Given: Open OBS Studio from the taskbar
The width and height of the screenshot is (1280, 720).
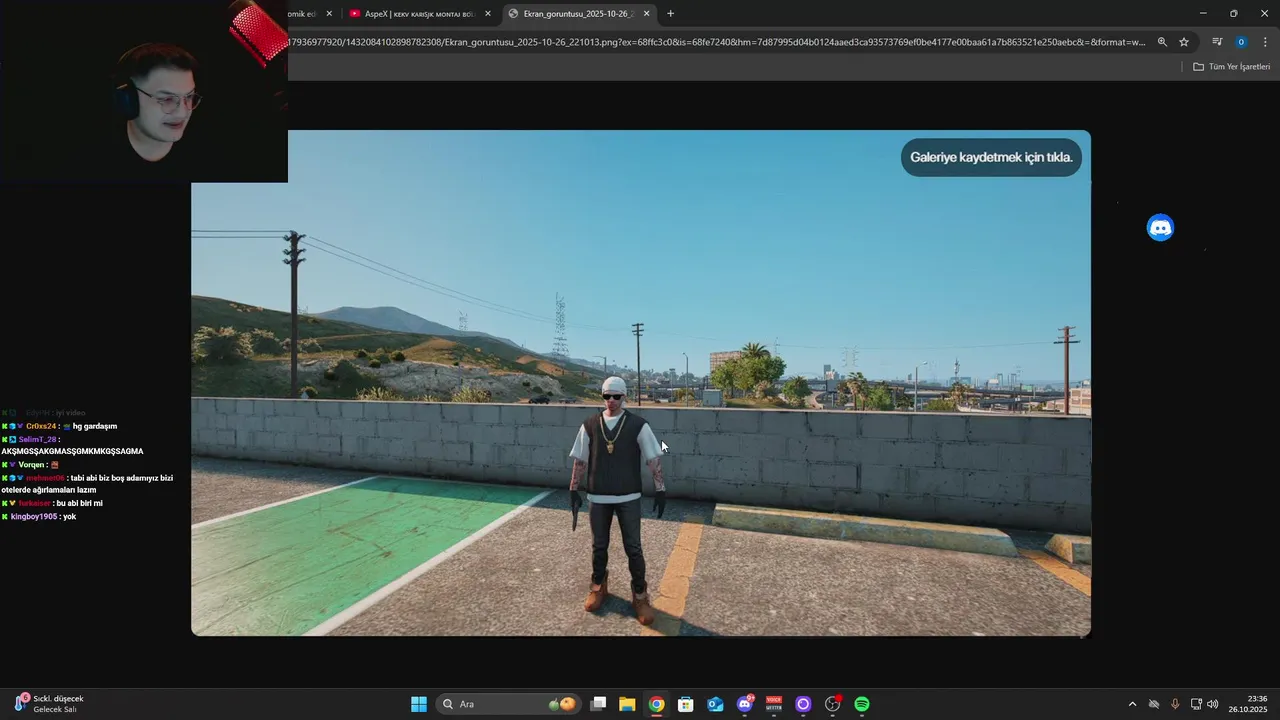Looking at the screenshot, I should (x=832, y=704).
